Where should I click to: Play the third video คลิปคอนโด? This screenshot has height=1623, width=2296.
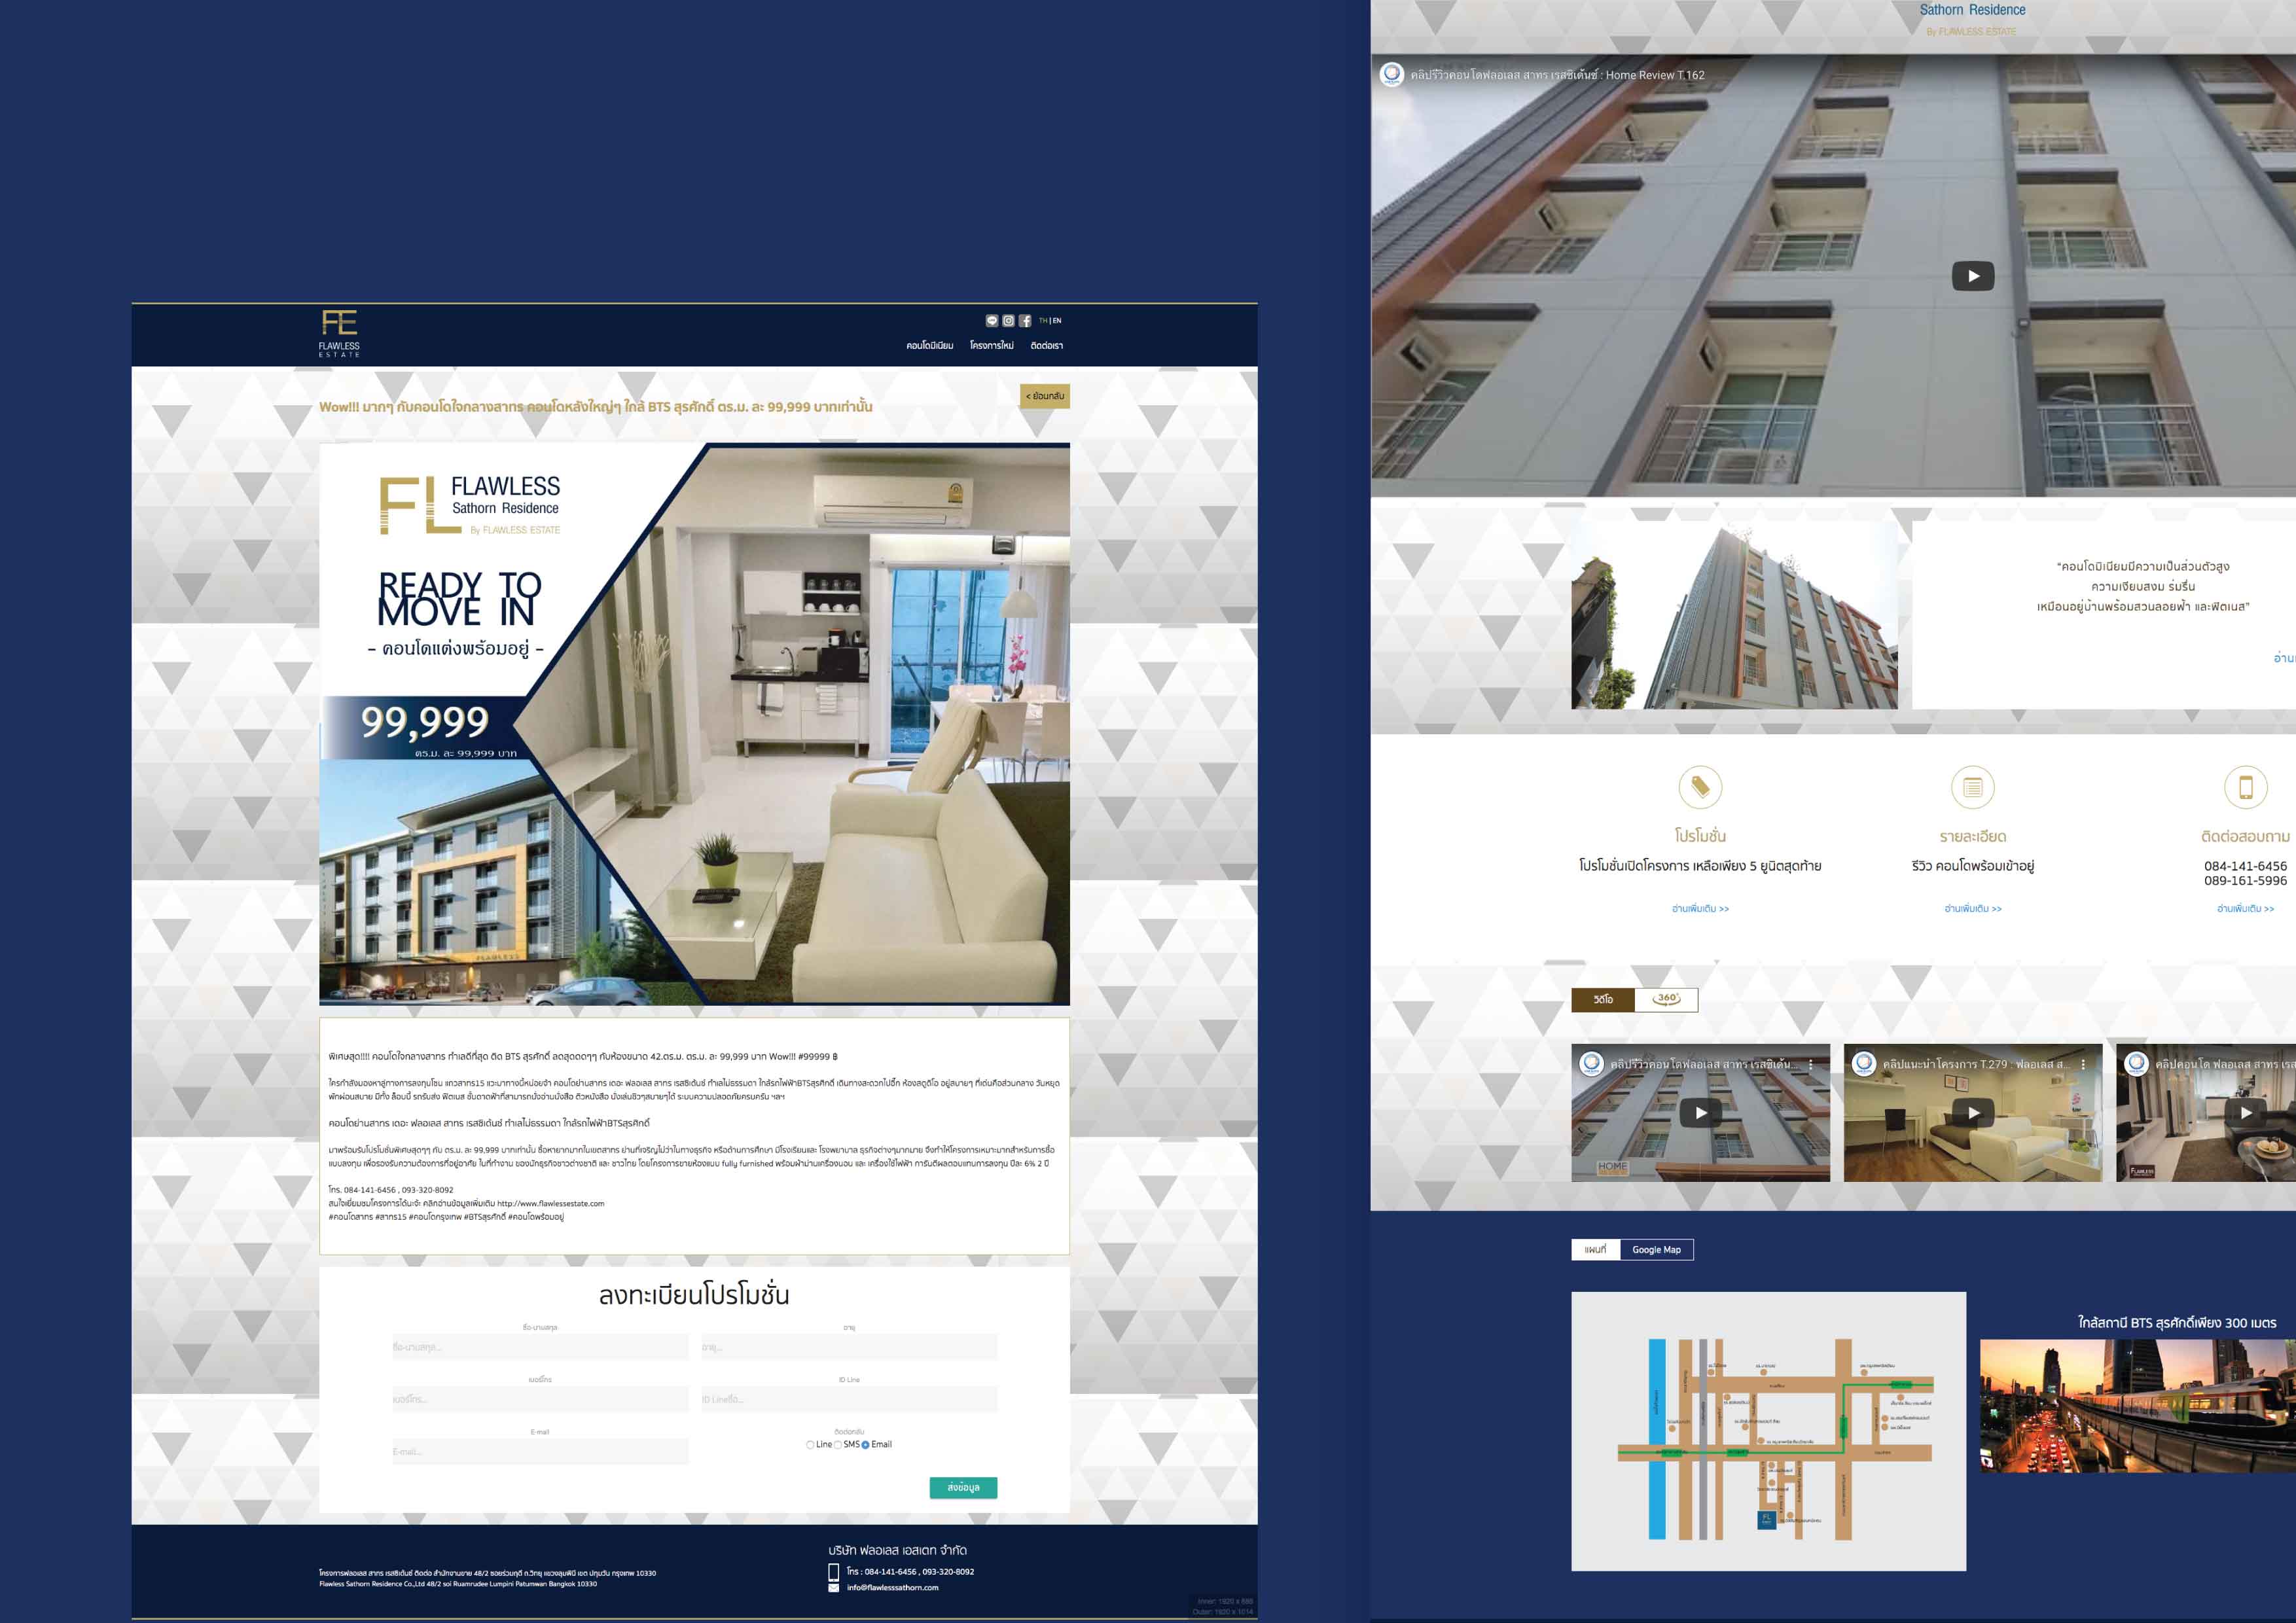point(2246,1113)
